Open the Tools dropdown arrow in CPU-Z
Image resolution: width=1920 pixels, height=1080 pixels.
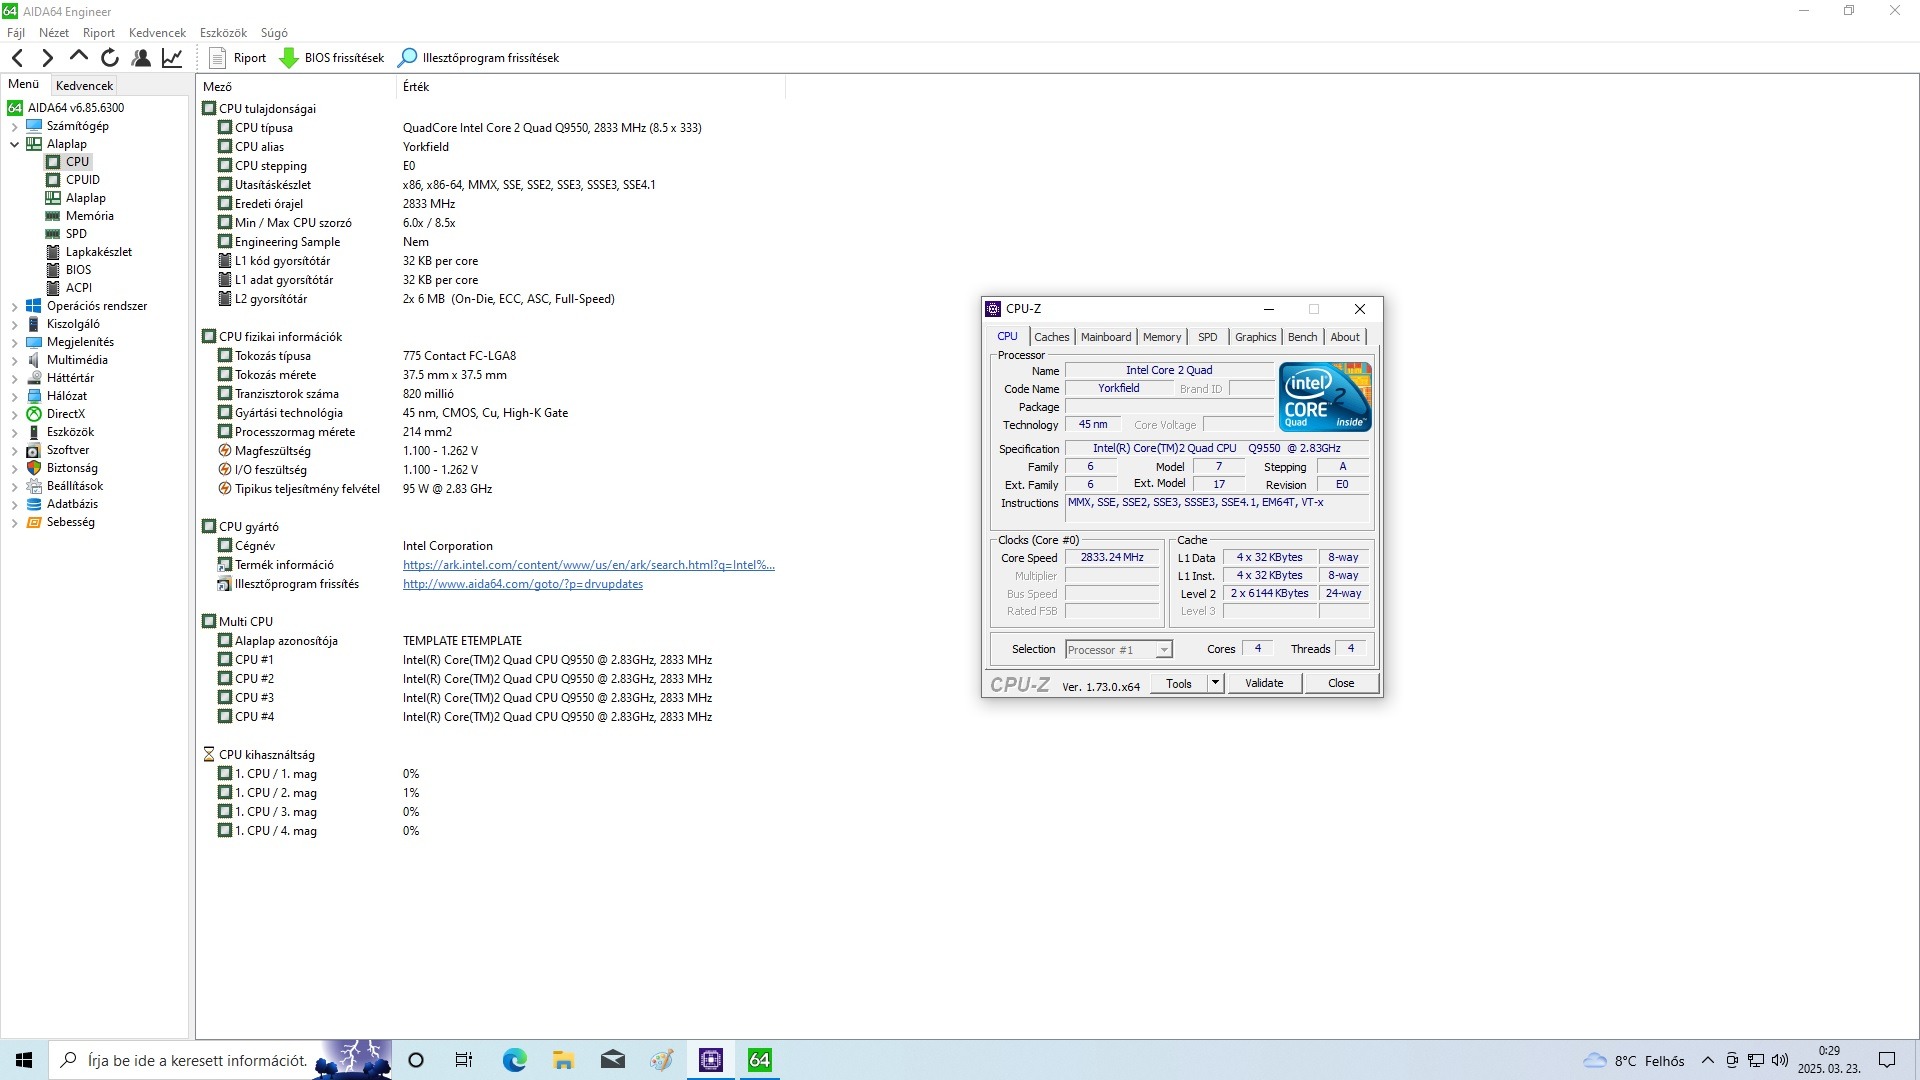click(x=1215, y=684)
